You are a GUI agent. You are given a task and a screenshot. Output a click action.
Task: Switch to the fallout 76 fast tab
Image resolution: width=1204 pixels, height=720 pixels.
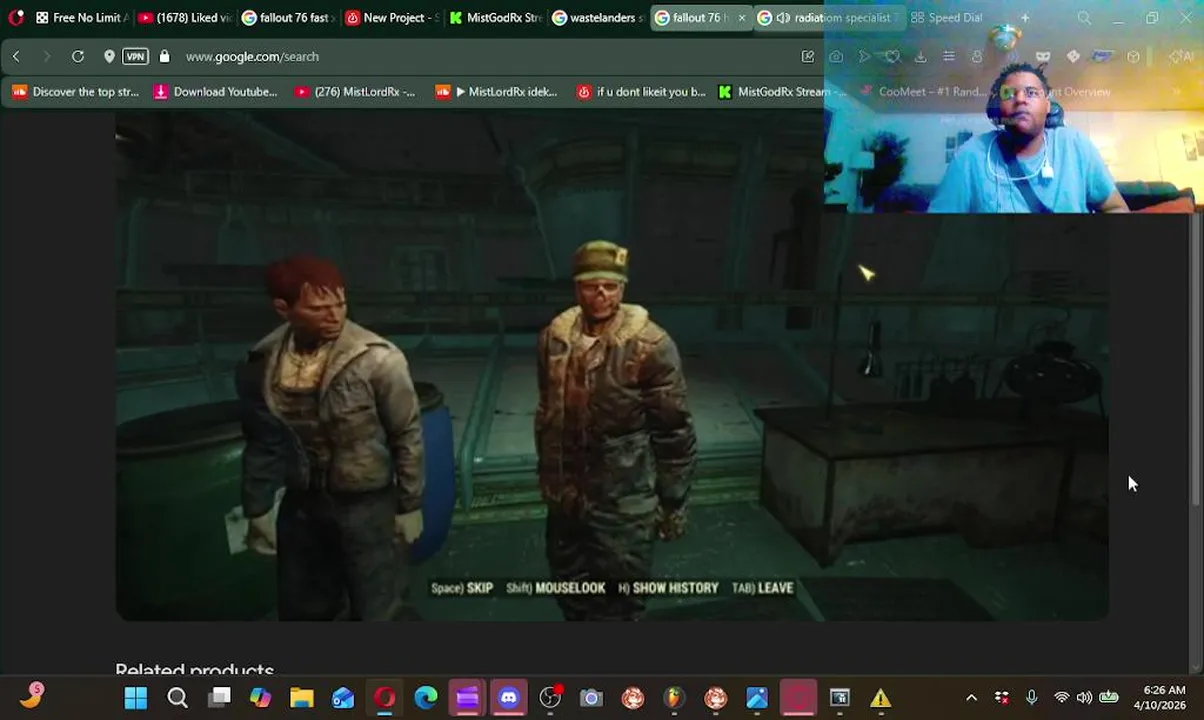pyautogui.click(x=288, y=18)
